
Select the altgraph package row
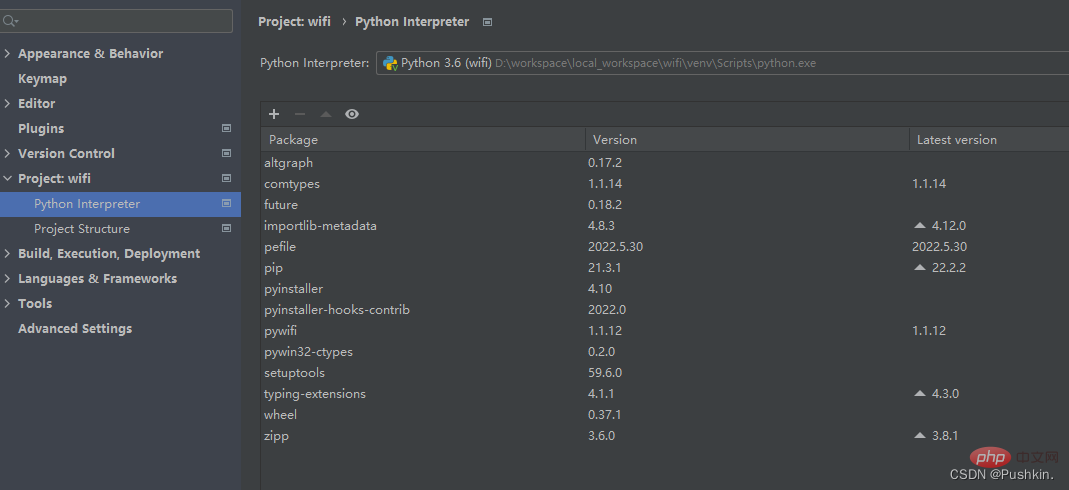coord(665,163)
